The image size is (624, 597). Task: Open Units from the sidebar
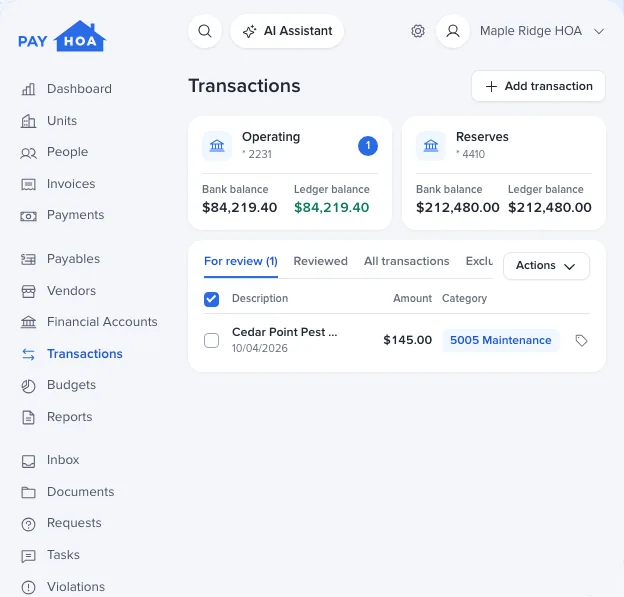click(x=62, y=121)
